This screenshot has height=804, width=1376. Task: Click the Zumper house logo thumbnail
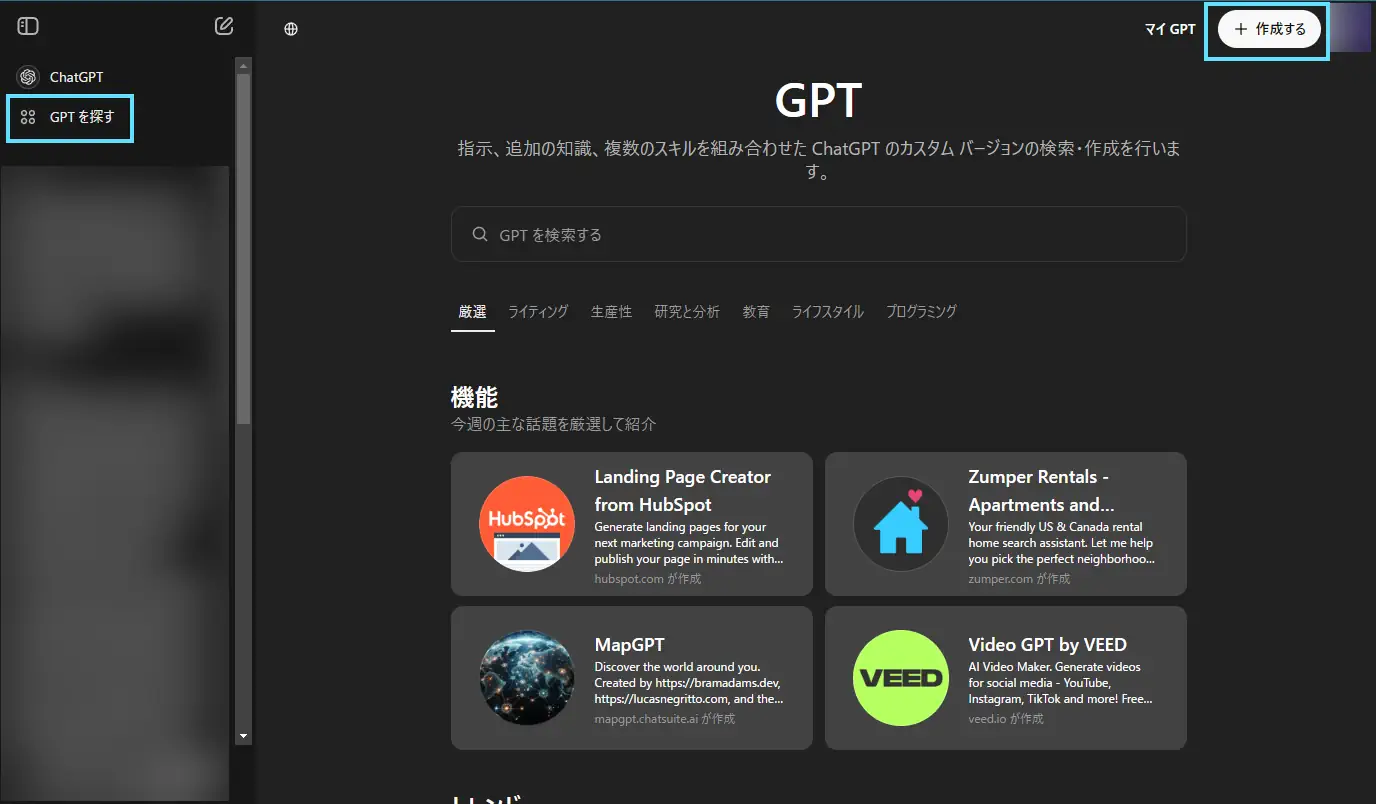(901, 524)
